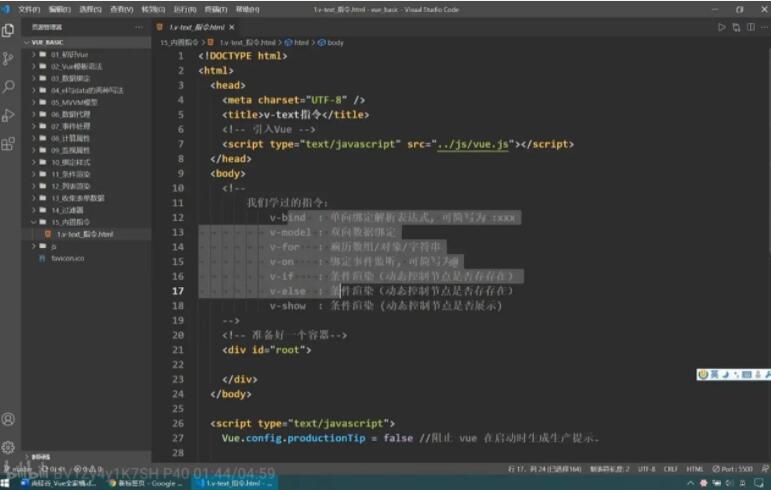Show hidden system tray icons chevron
The height and width of the screenshot is (490, 771).
coord(690,483)
